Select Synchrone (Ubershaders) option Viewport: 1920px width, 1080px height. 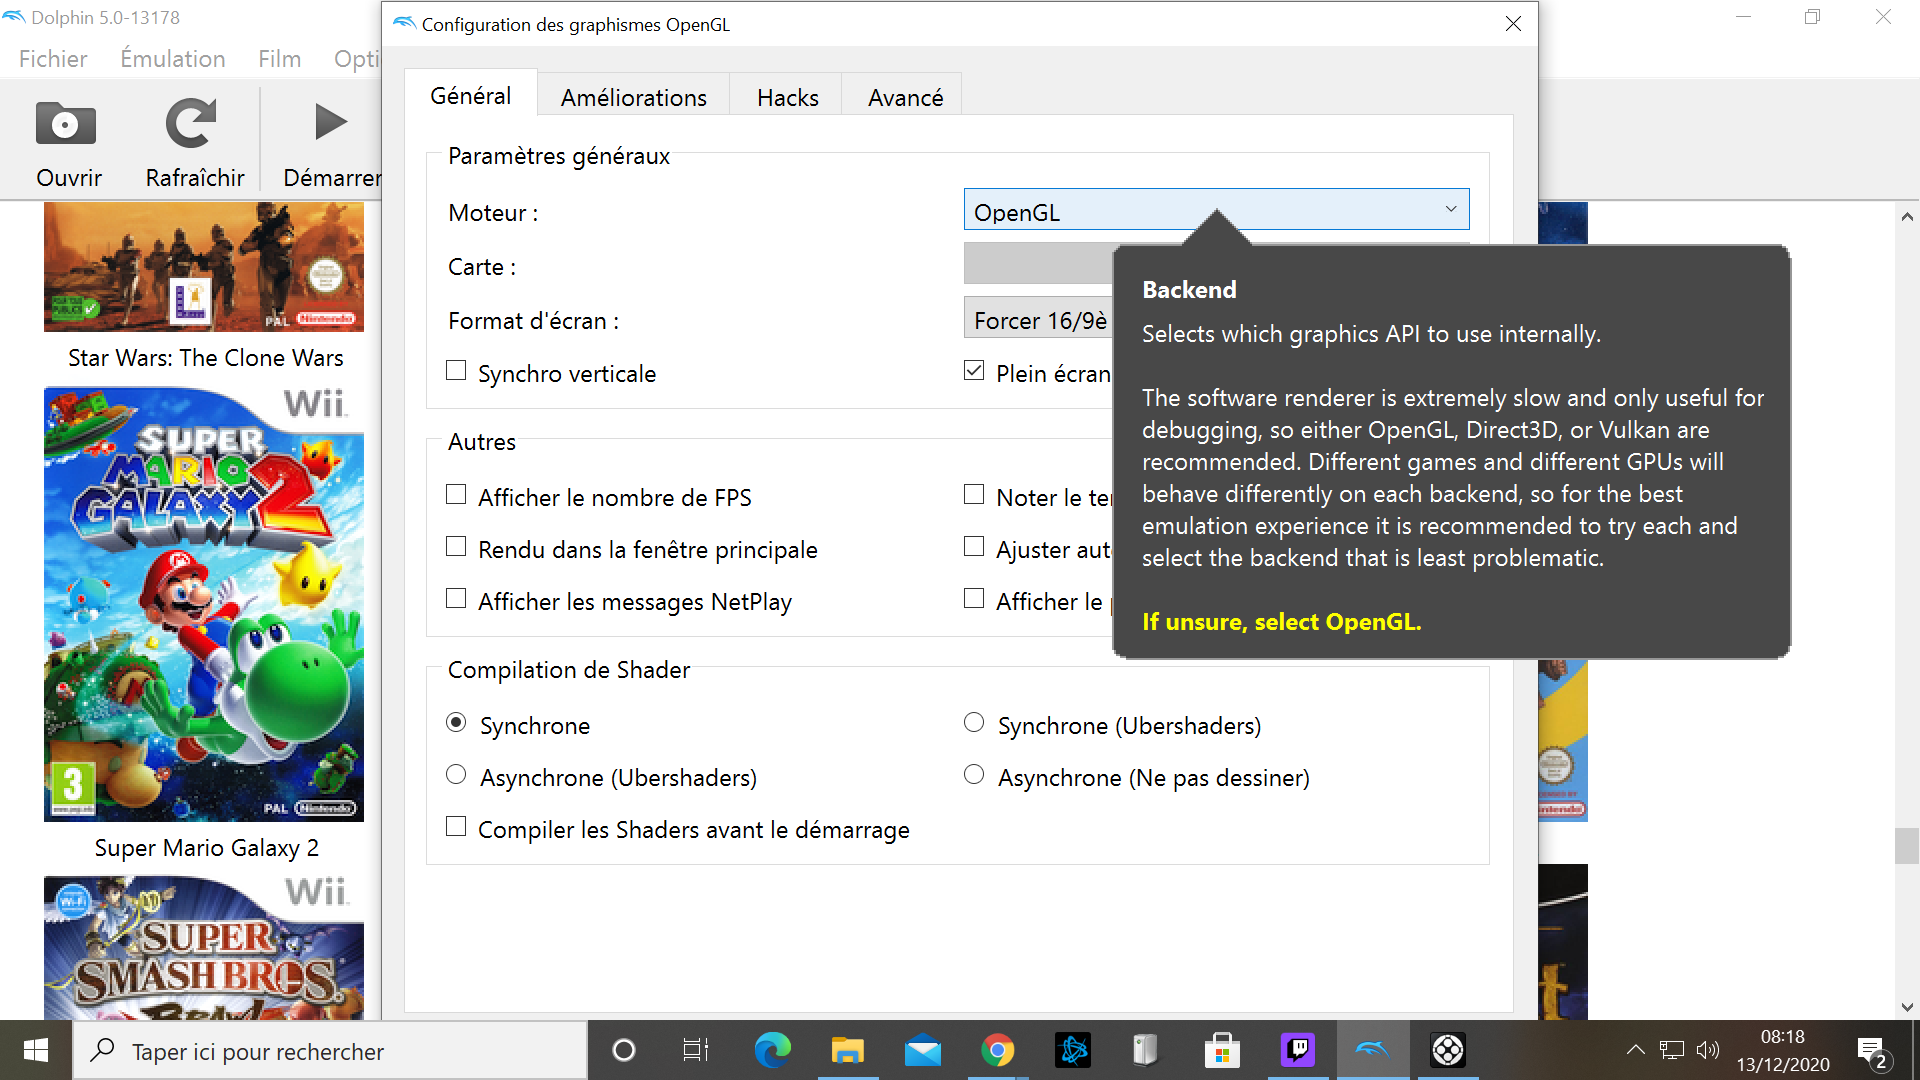[x=974, y=723]
